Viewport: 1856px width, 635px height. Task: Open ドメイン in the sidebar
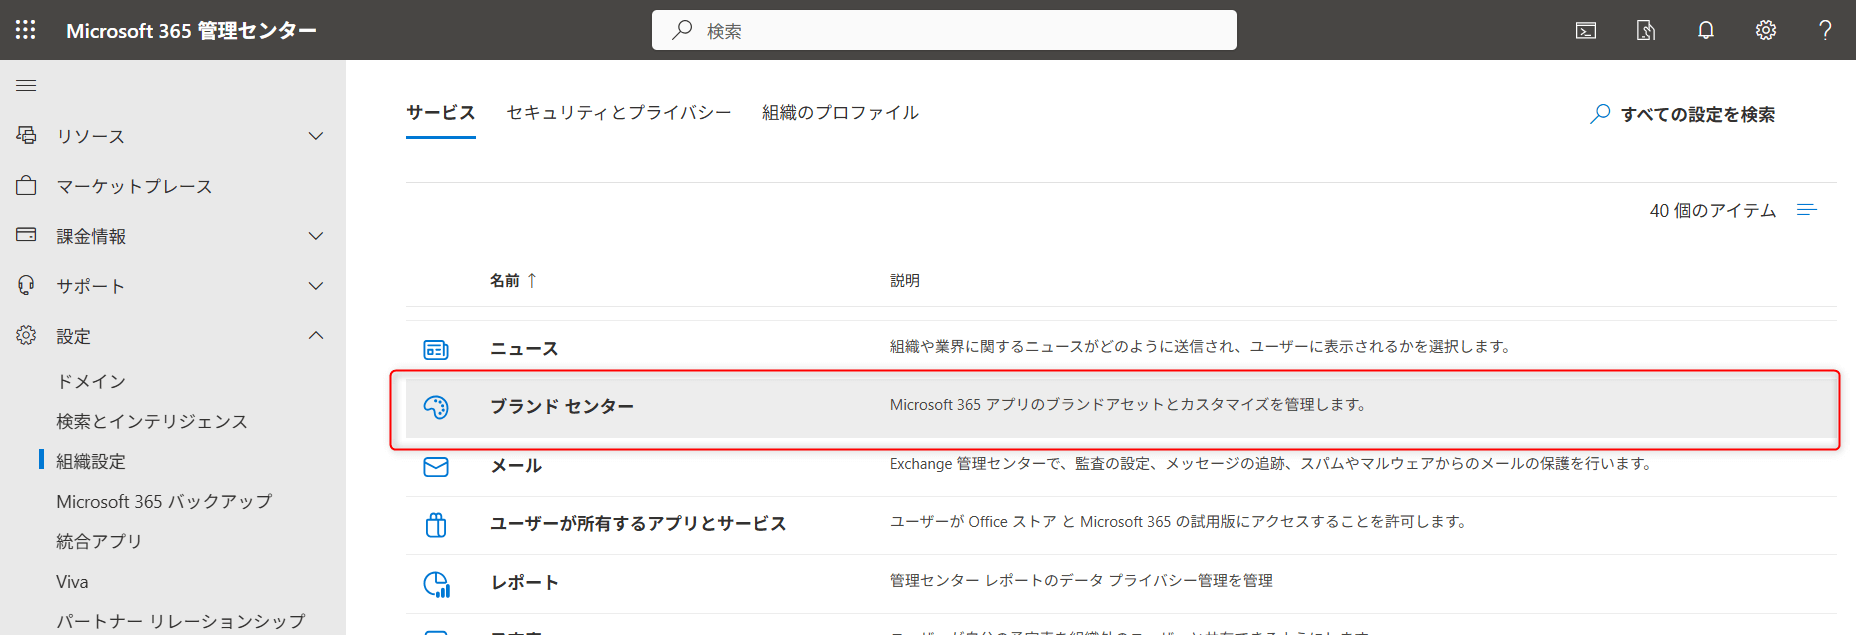click(91, 381)
